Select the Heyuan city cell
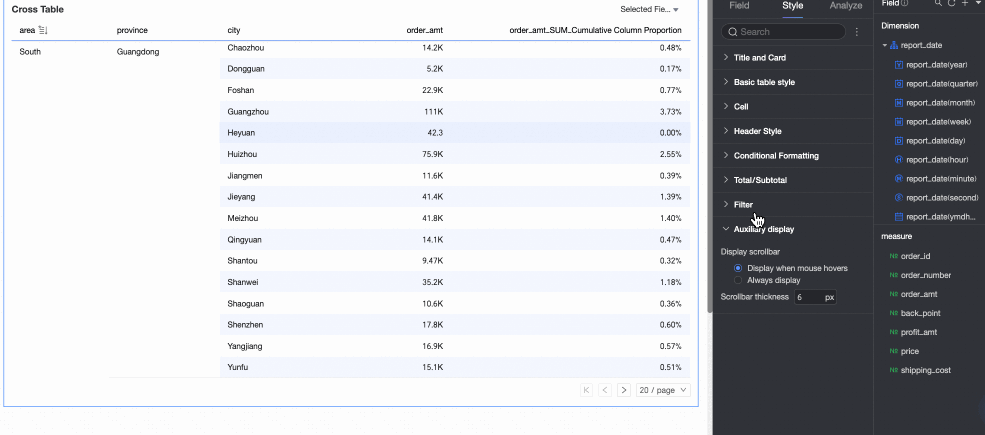Image resolution: width=985 pixels, height=435 pixels. click(x=241, y=133)
